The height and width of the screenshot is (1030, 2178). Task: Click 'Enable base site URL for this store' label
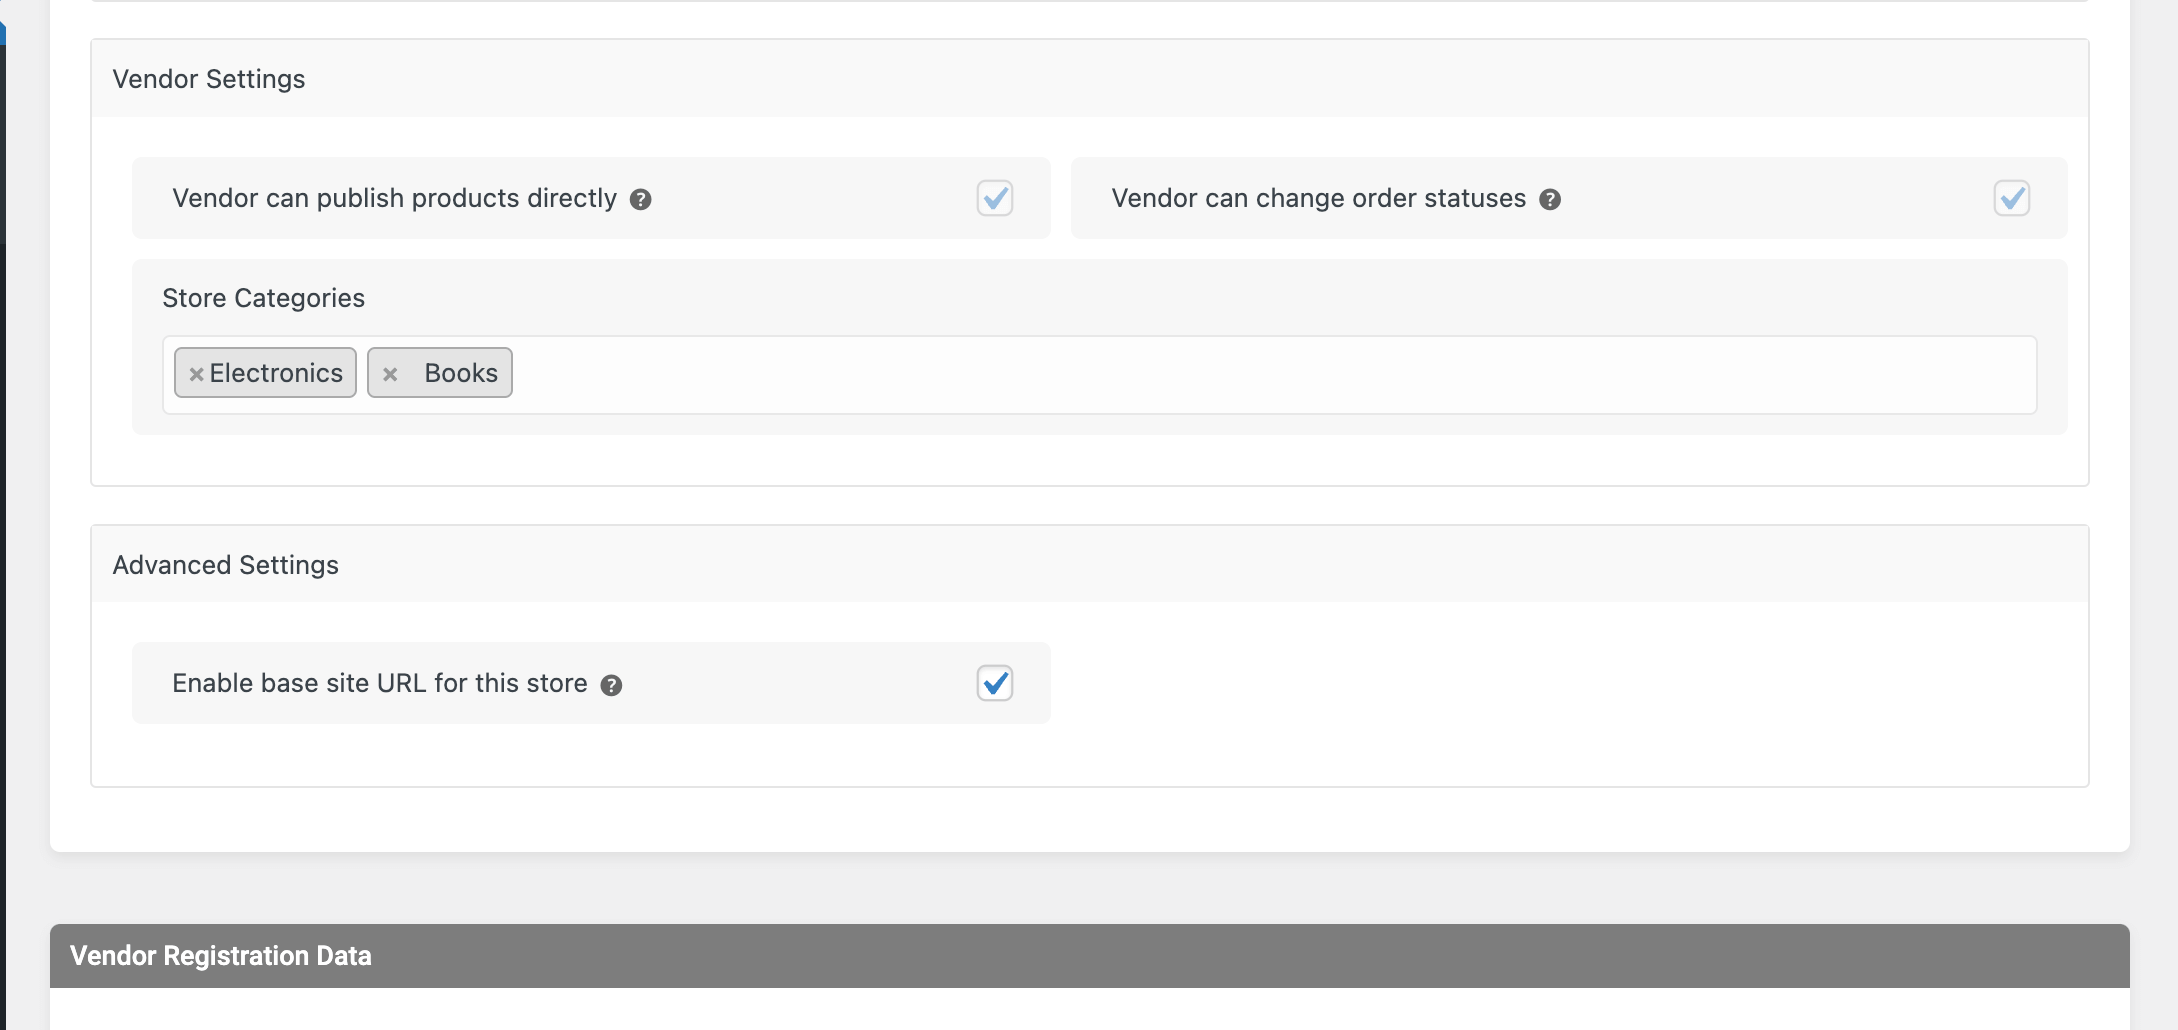tap(380, 683)
